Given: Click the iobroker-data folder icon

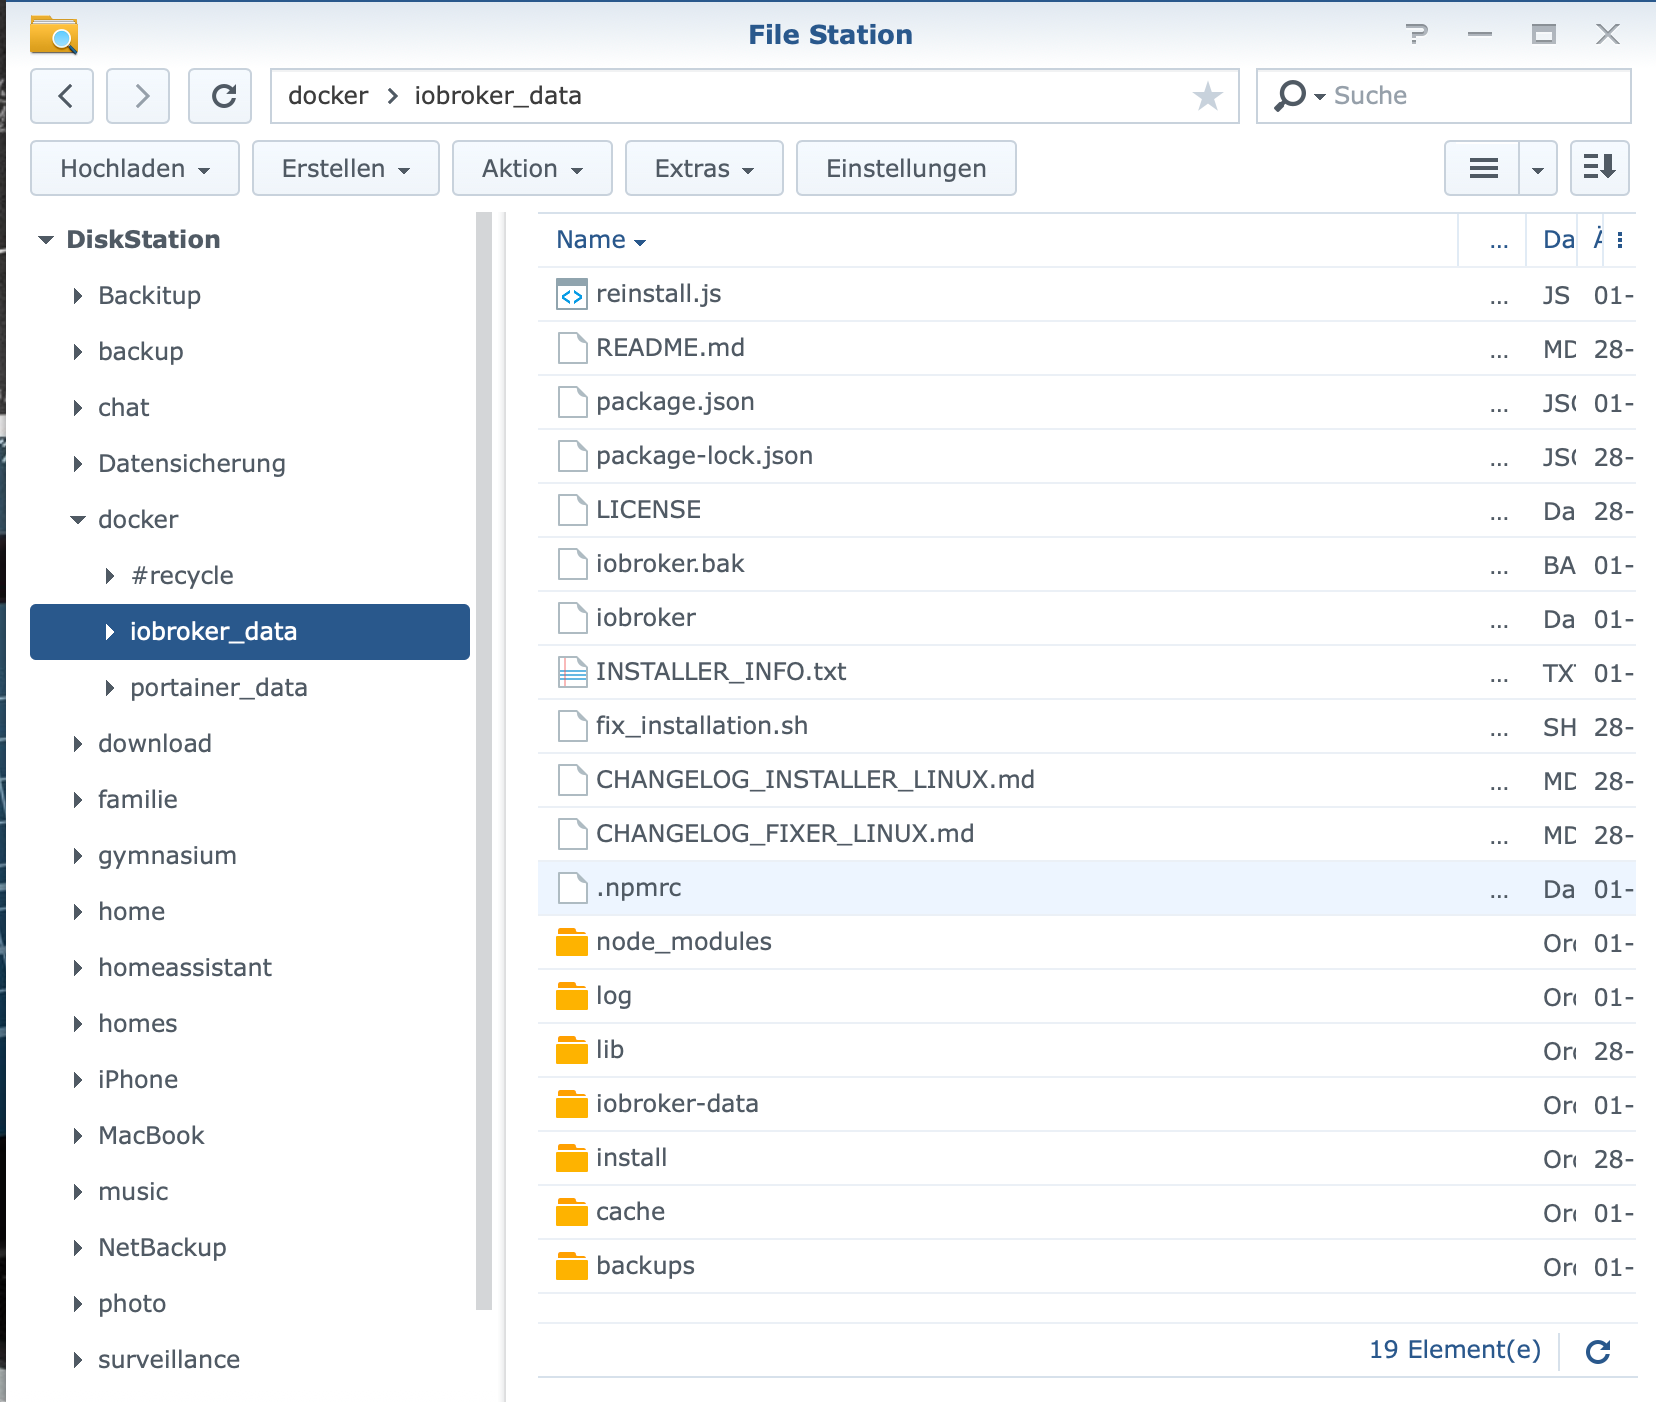Looking at the screenshot, I should (x=572, y=1104).
